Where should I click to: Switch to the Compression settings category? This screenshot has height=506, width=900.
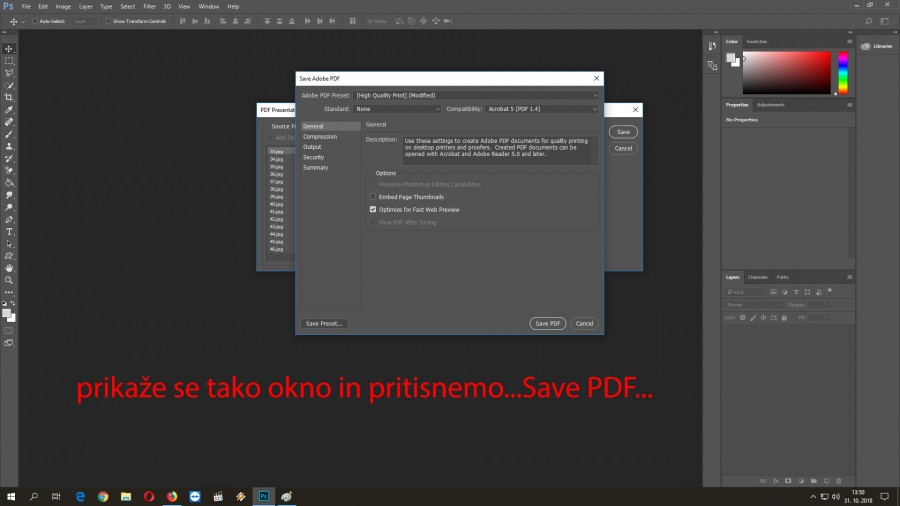(x=320, y=137)
